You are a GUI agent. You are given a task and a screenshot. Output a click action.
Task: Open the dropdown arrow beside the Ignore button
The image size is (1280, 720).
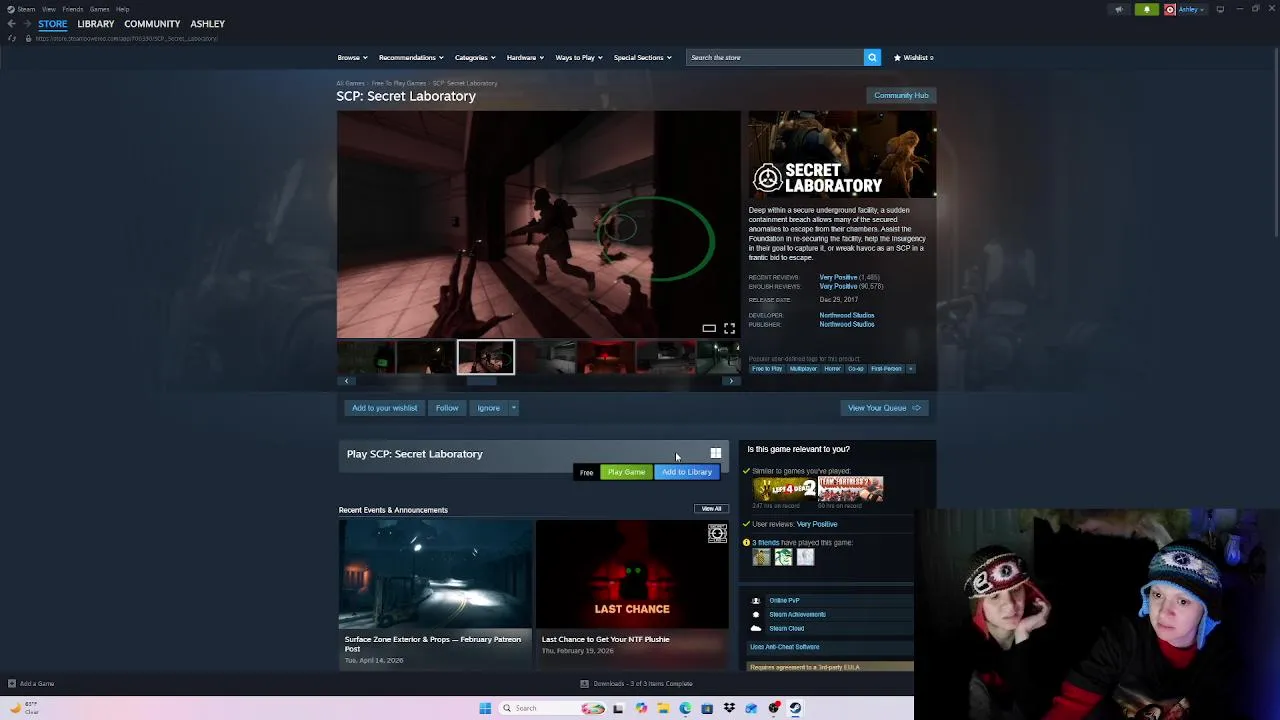point(514,408)
